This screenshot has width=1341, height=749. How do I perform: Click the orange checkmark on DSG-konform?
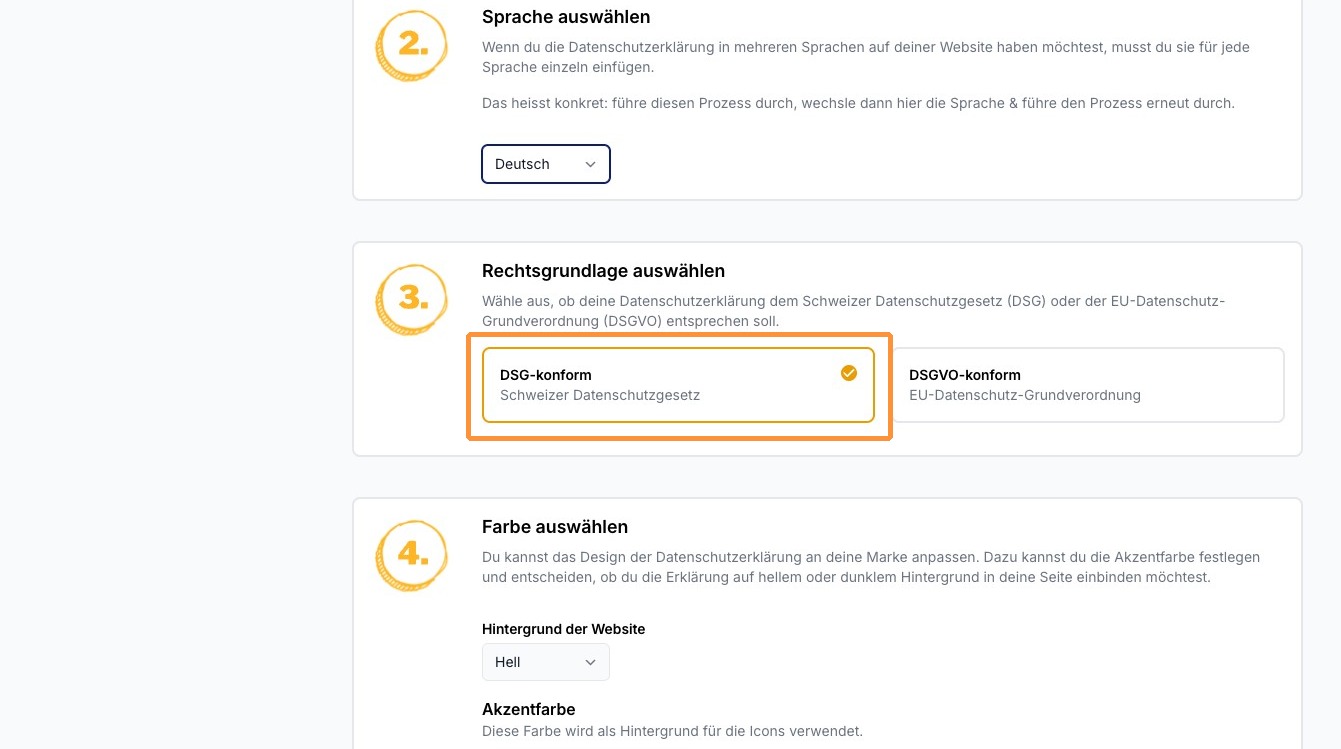click(x=849, y=373)
